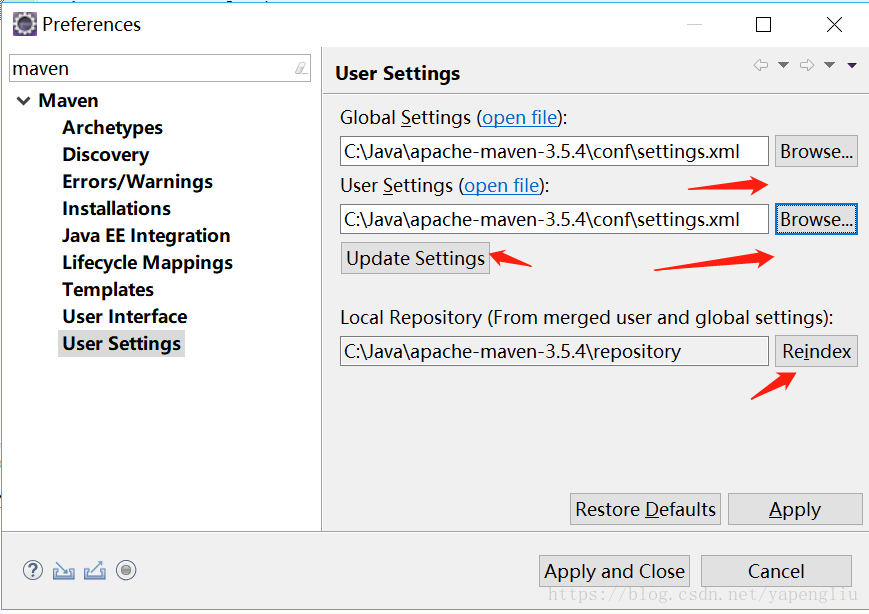Open the Help question mark icon
This screenshot has height=614, width=869.
(33, 570)
